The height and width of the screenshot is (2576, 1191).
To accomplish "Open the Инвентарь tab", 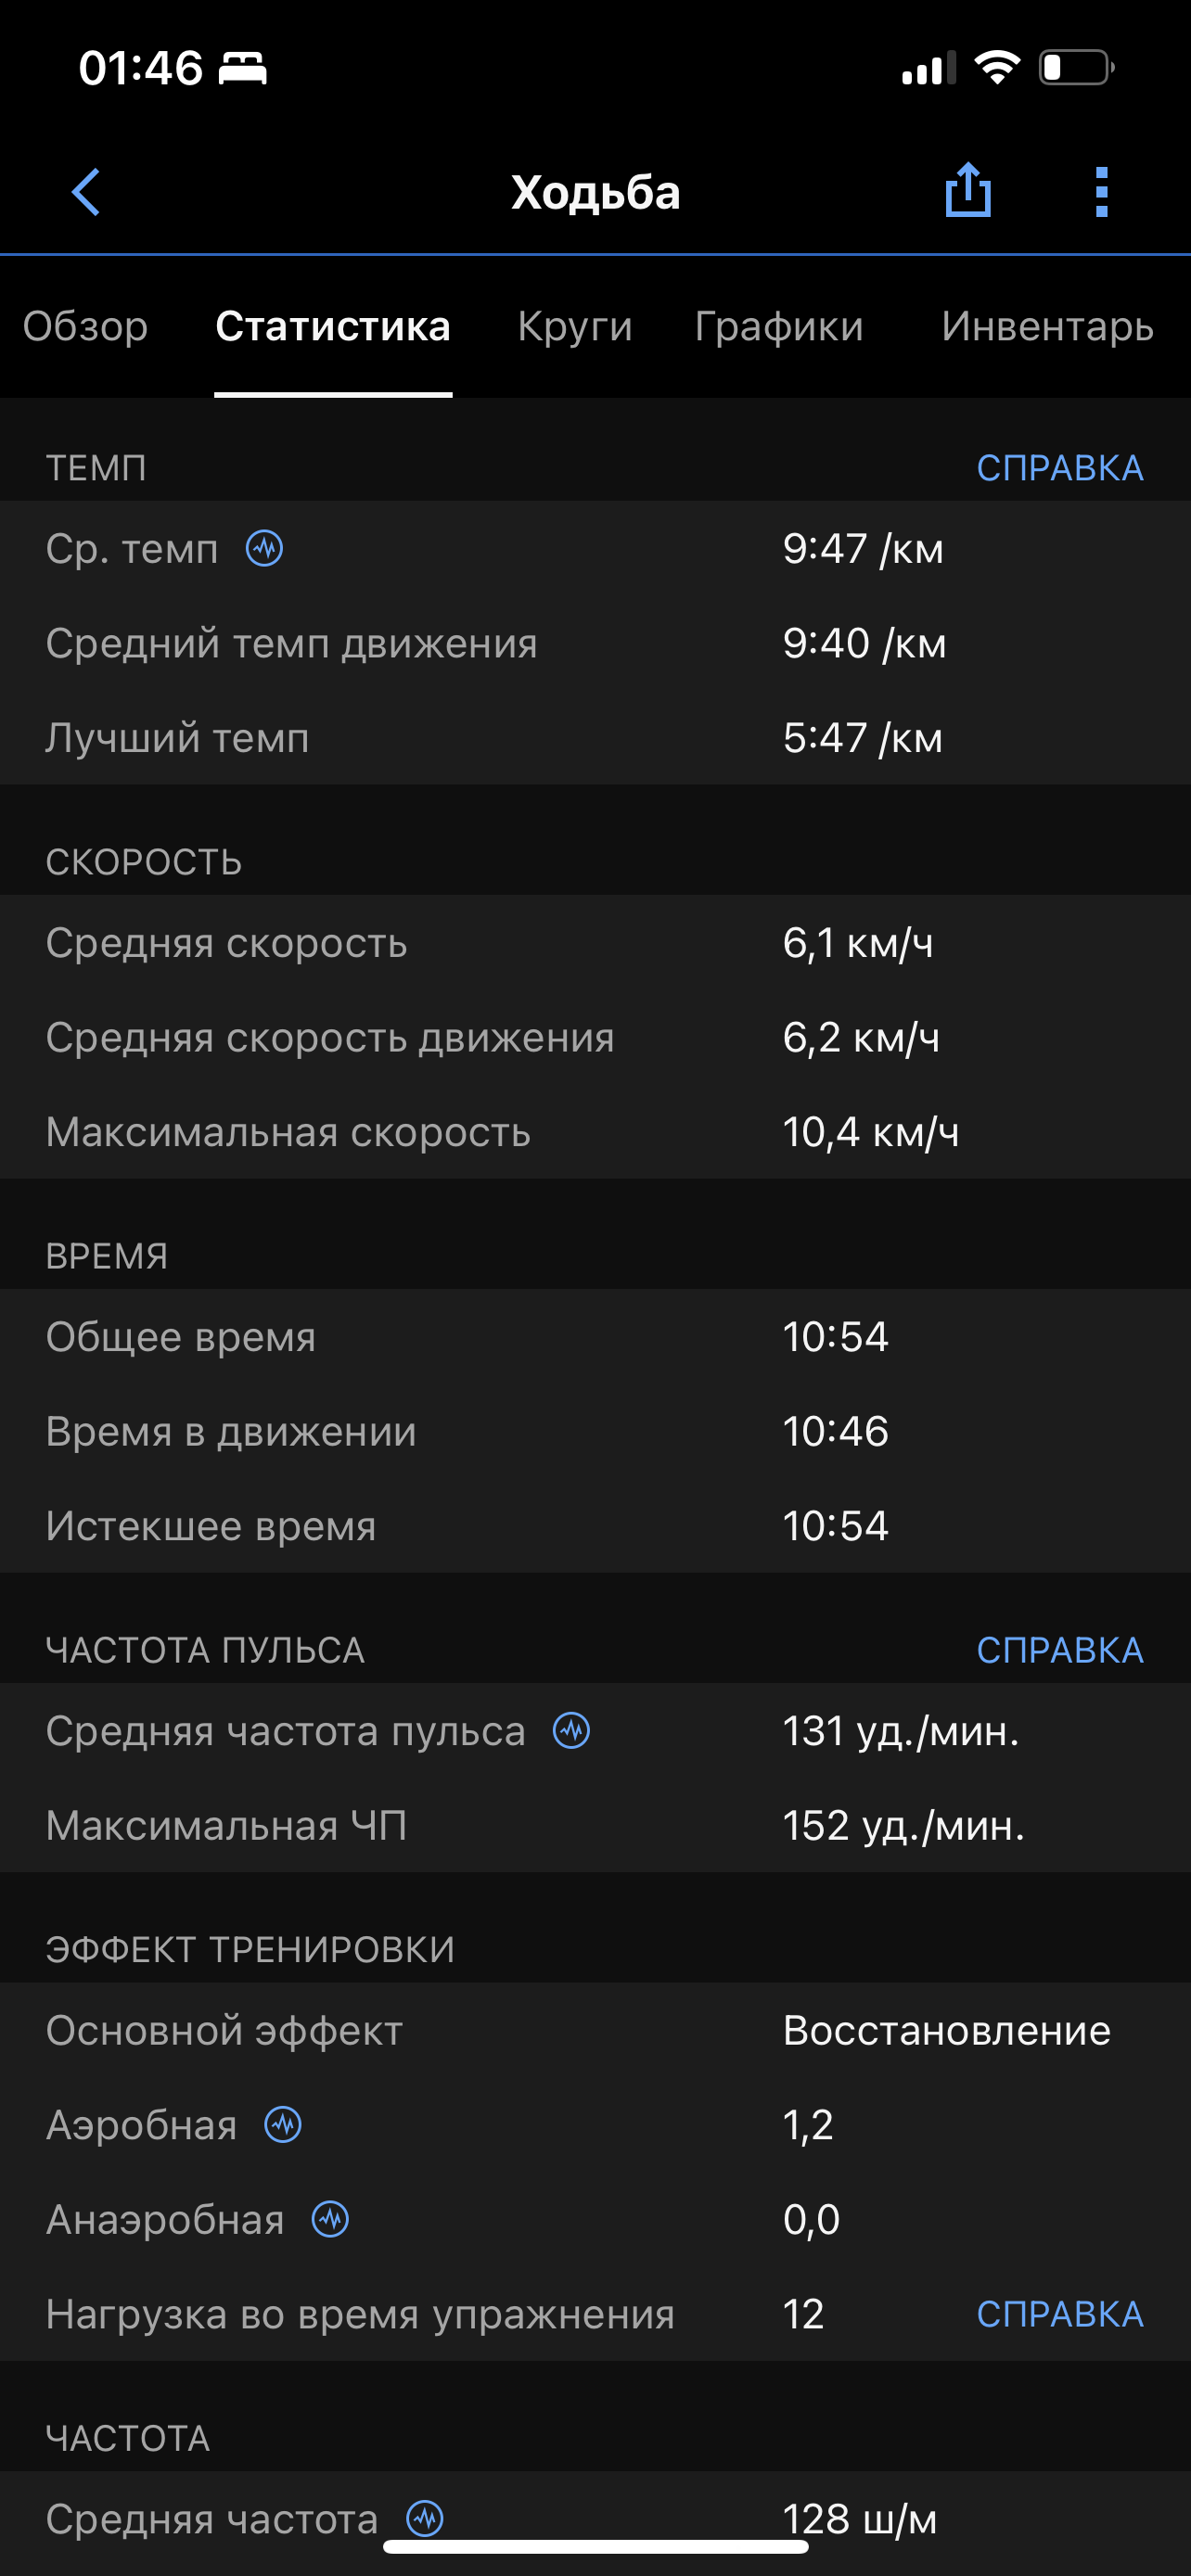I will 1047,326.
